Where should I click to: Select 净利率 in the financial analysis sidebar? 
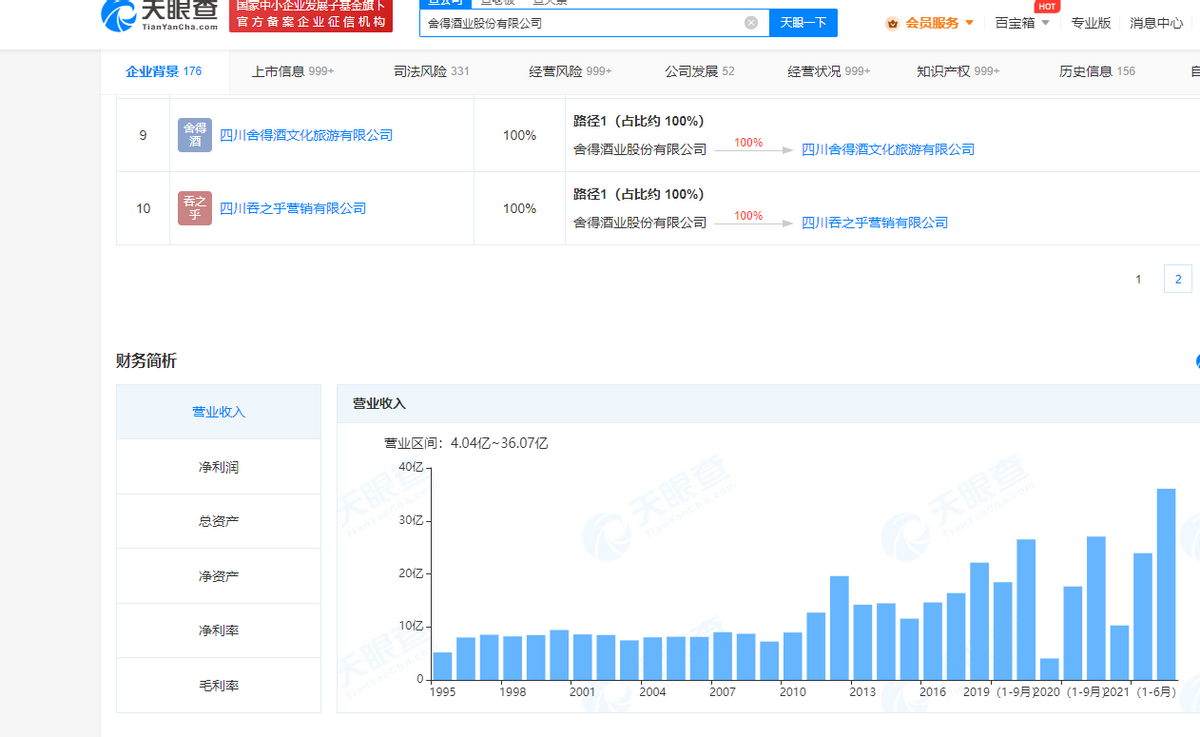219,631
